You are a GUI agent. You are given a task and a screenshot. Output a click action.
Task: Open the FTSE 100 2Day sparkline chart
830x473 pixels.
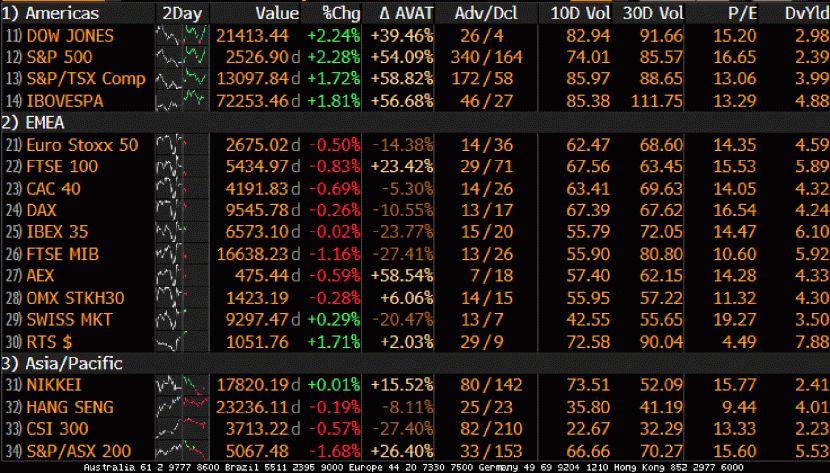click(x=182, y=167)
